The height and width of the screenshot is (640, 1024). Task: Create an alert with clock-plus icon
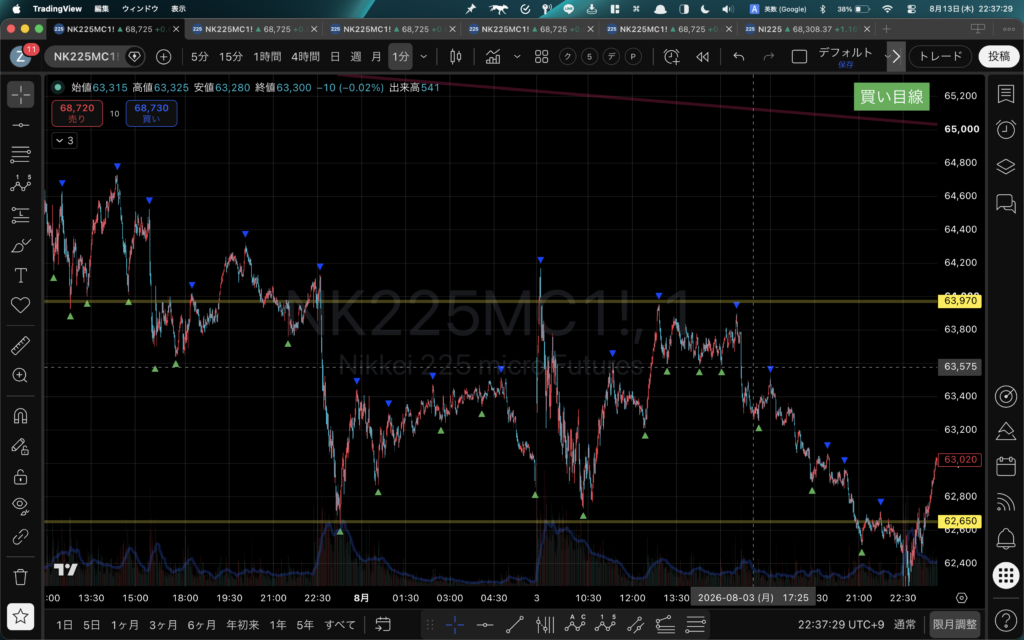(x=671, y=57)
